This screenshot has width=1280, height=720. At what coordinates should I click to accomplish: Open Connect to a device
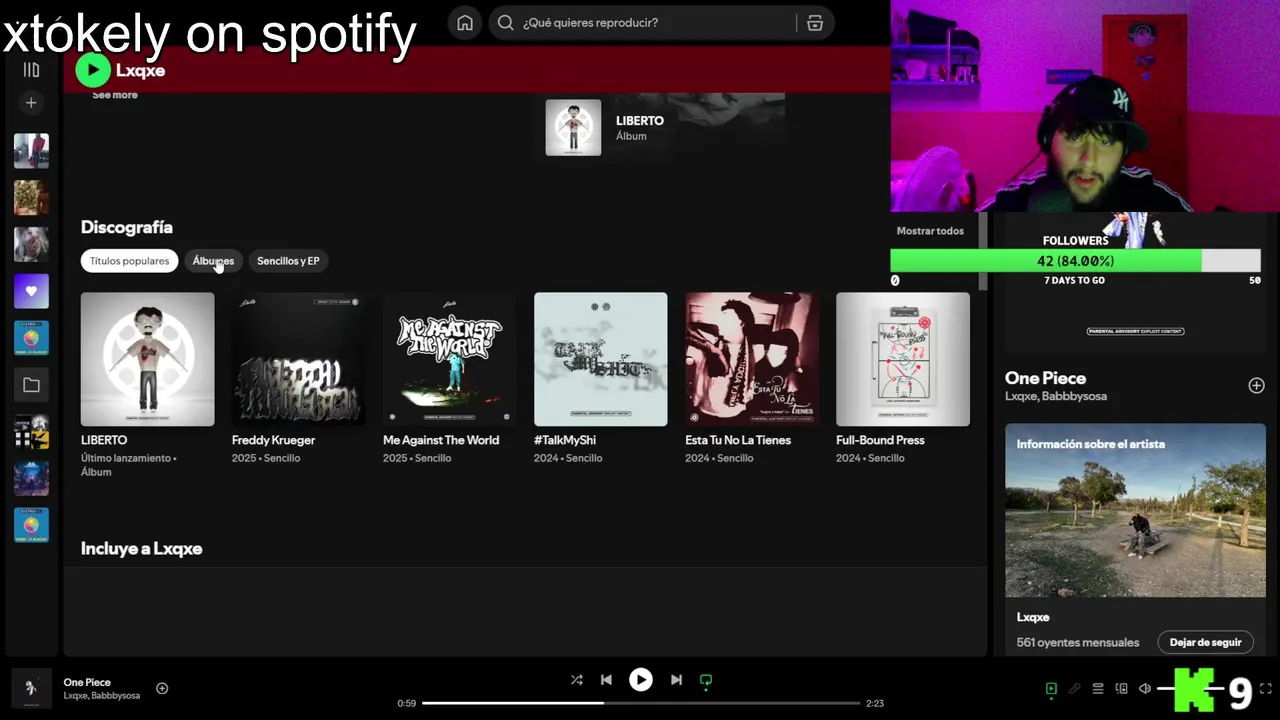coord(1121,689)
